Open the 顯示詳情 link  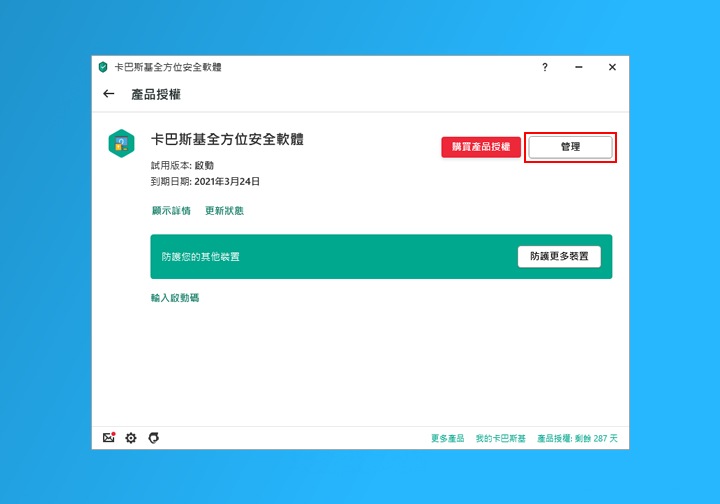pyautogui.click(x=171, y=211)
